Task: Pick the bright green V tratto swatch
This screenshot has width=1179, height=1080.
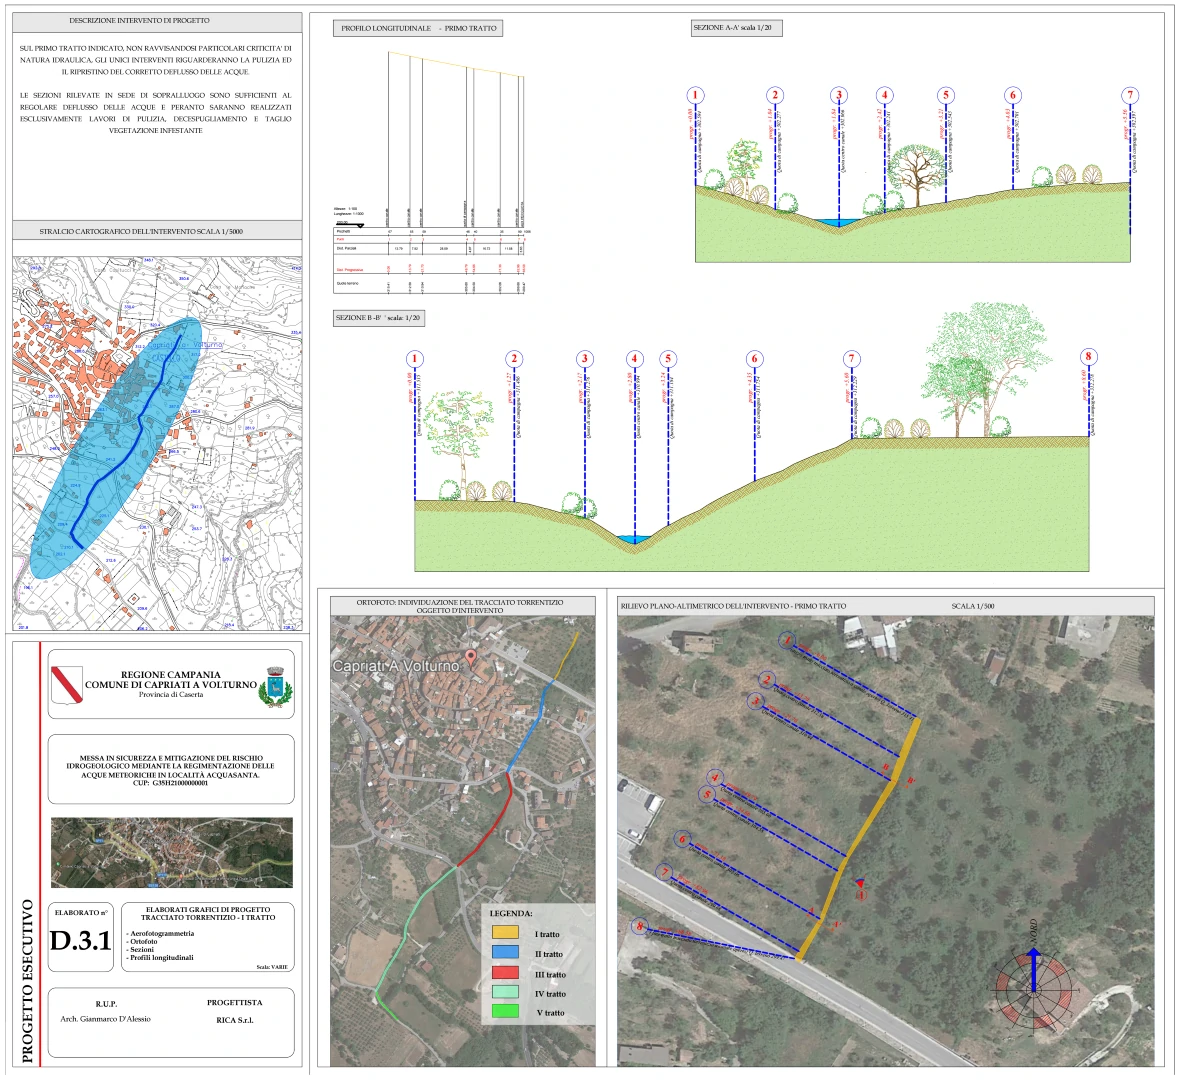Action: pos(506,1012)
